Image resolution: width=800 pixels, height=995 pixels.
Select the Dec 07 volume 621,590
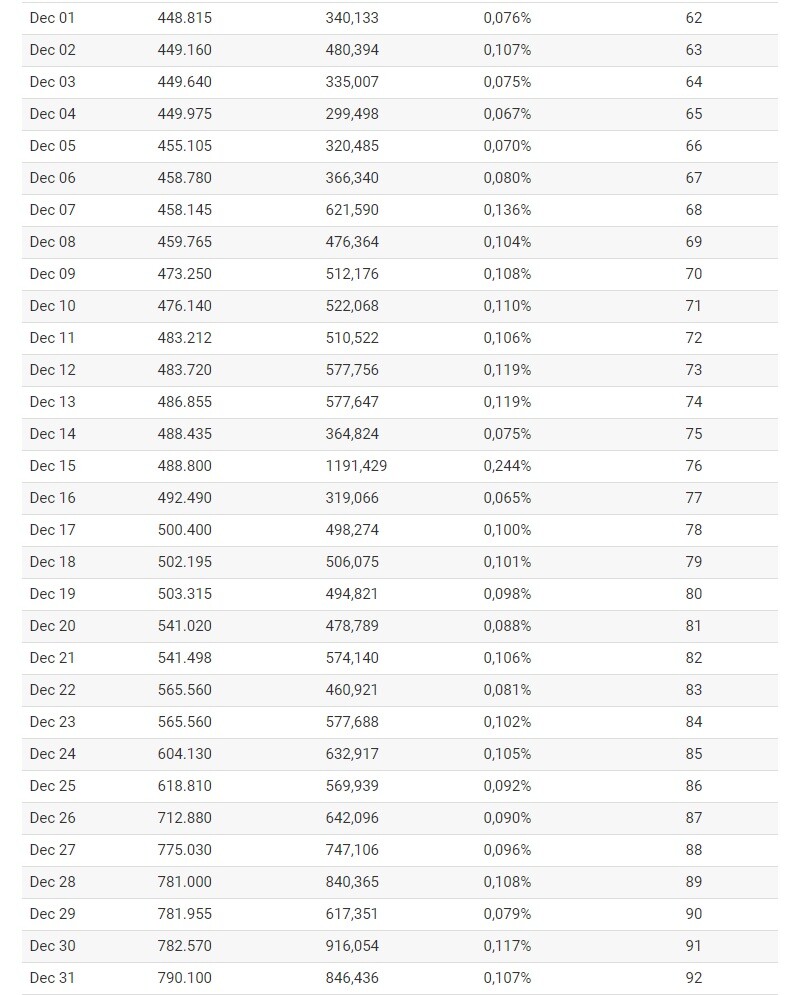(x=352, y=210)
